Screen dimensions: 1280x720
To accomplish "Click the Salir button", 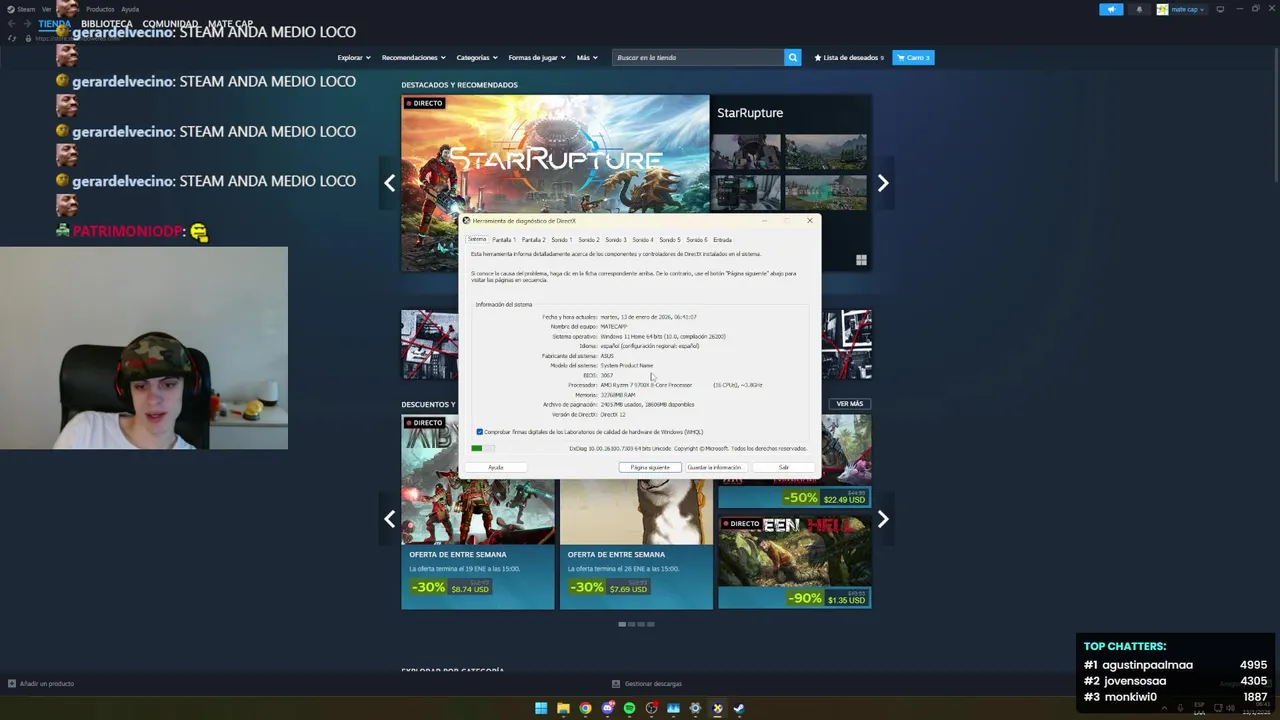I will [x=784, y=467].
